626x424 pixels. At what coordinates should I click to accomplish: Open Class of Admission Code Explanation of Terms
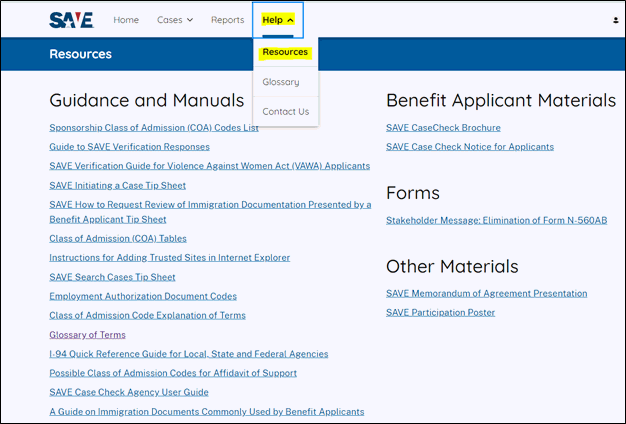click(x=147, y=315)
